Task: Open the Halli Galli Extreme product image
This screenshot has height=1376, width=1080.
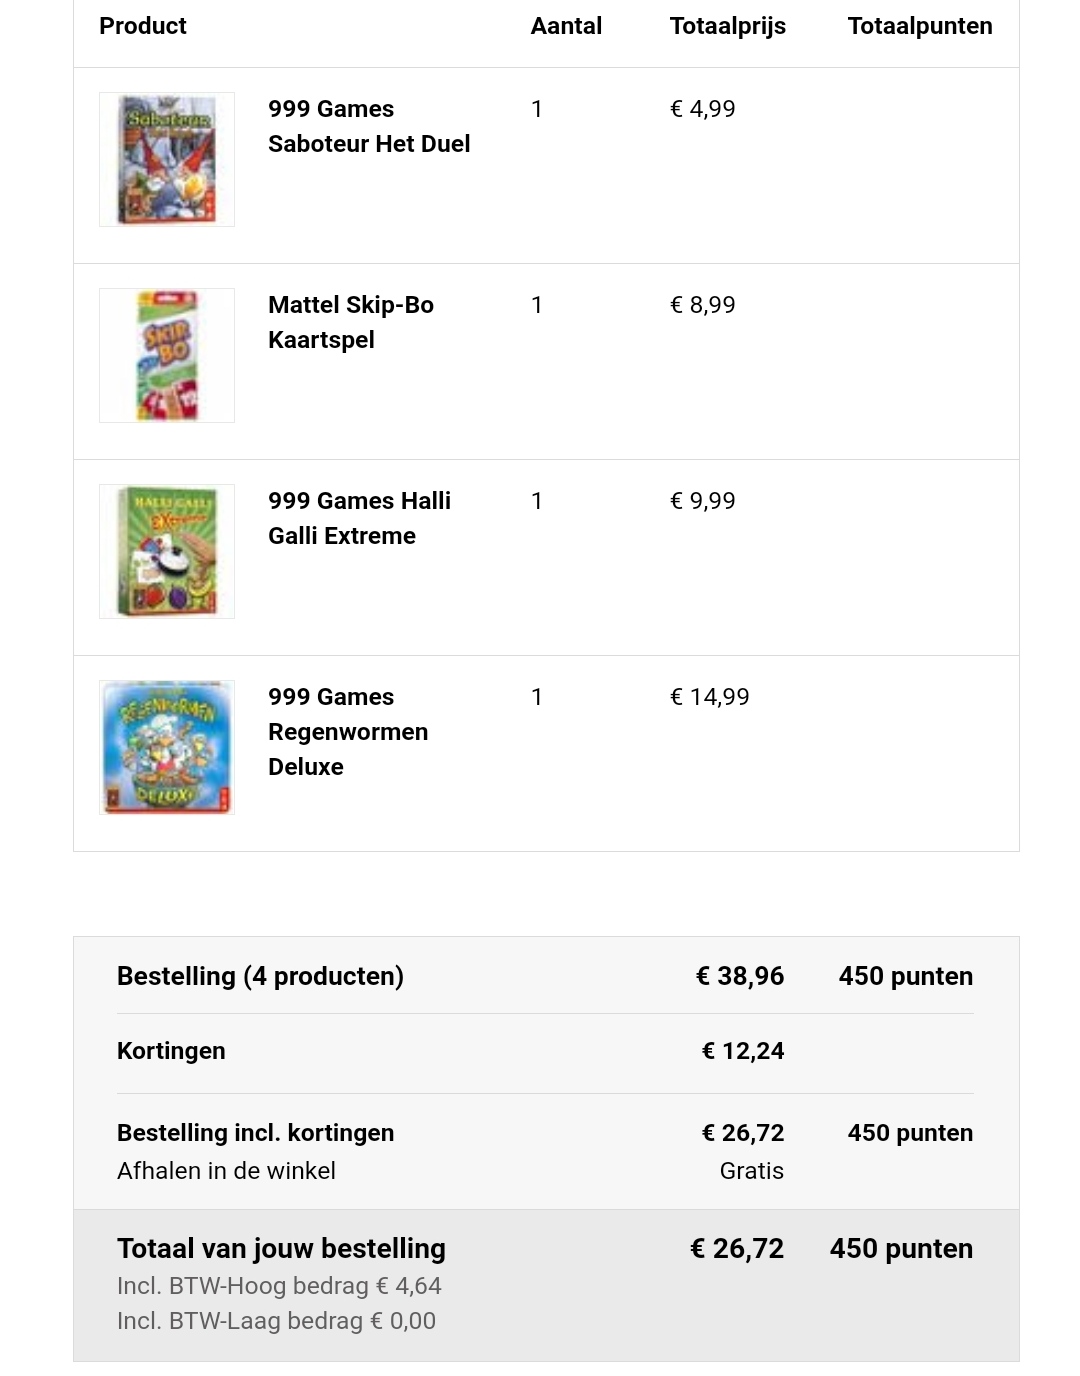Action: coord(167,552)
